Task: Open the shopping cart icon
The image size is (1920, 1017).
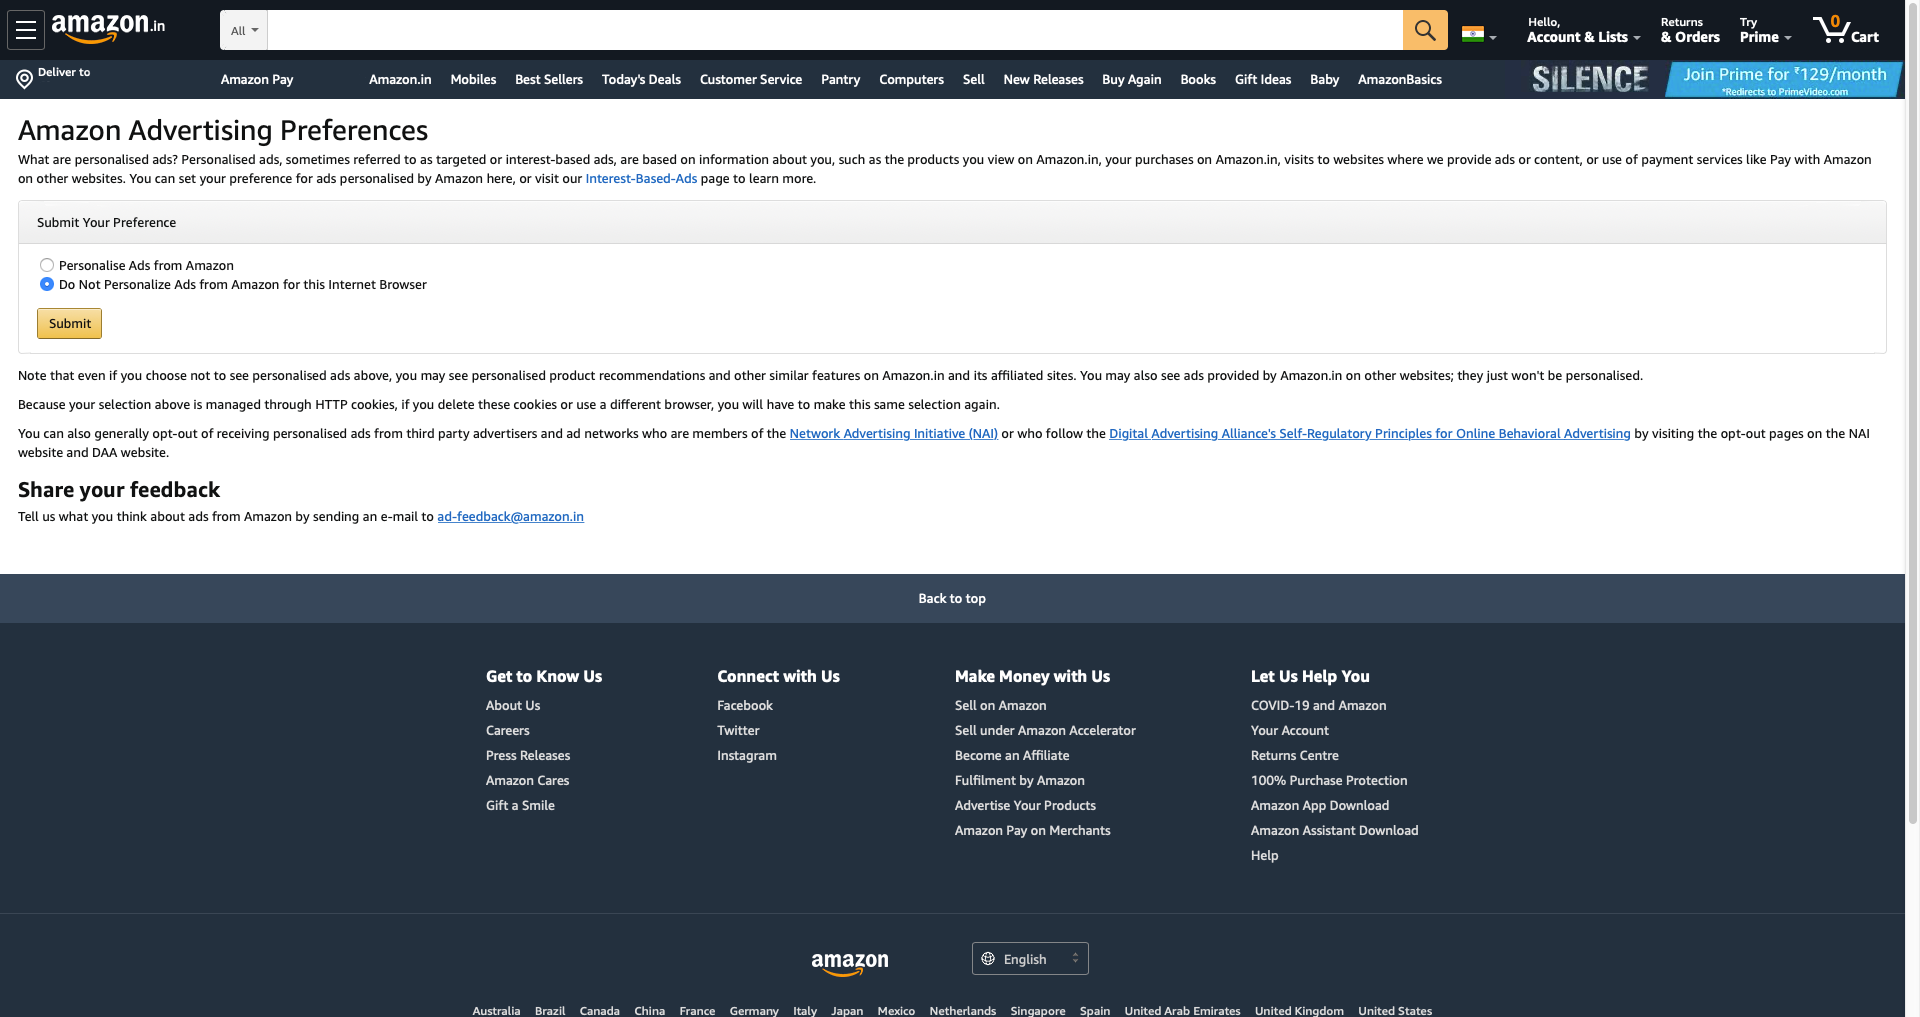Action: coord(1845,30)
